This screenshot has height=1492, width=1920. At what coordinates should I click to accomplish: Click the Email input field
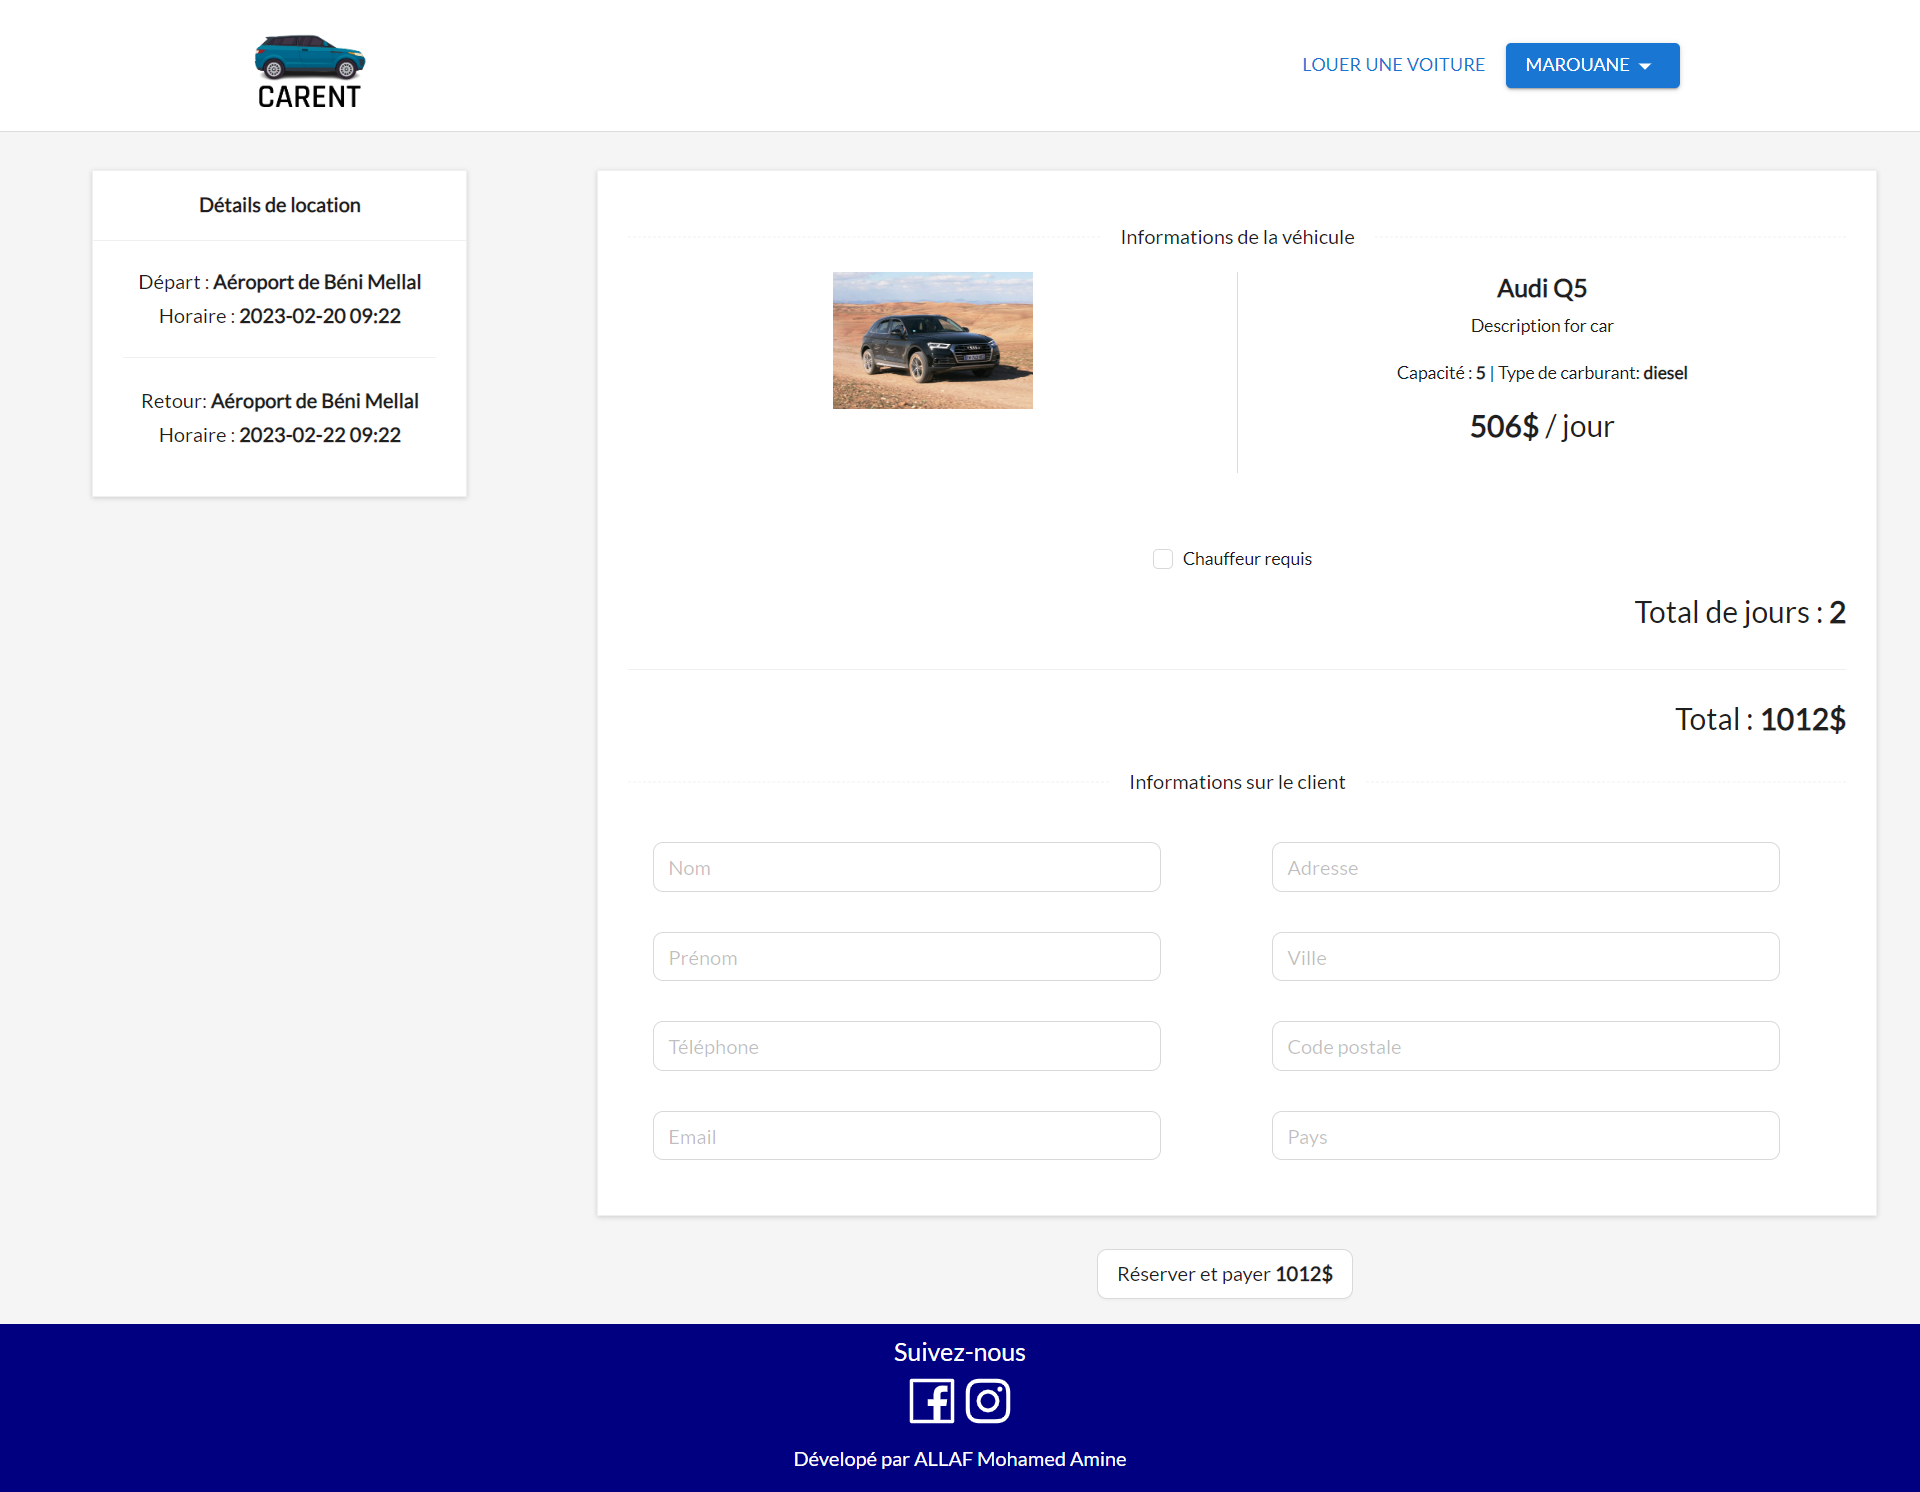(906, 1136)
